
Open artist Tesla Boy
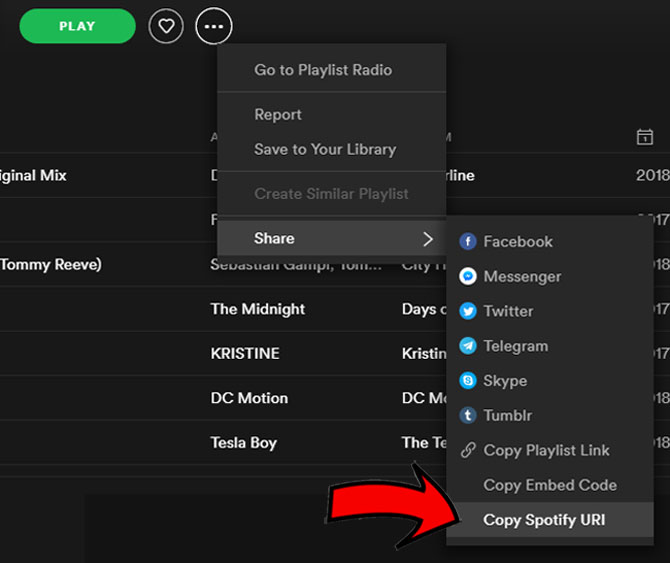point(244,443)
